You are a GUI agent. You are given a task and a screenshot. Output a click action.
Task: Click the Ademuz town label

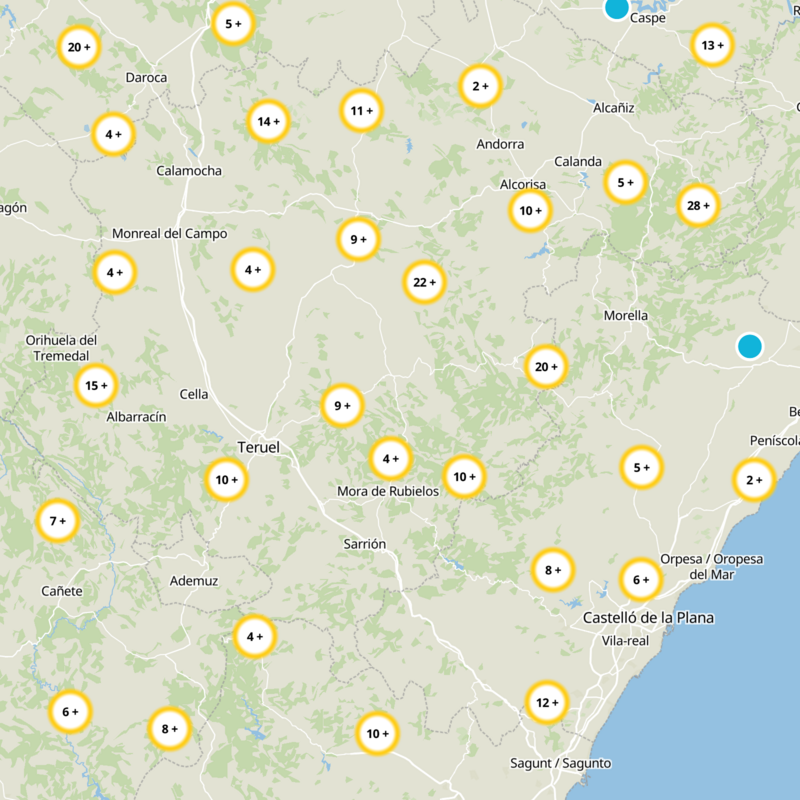click(194, 581)
